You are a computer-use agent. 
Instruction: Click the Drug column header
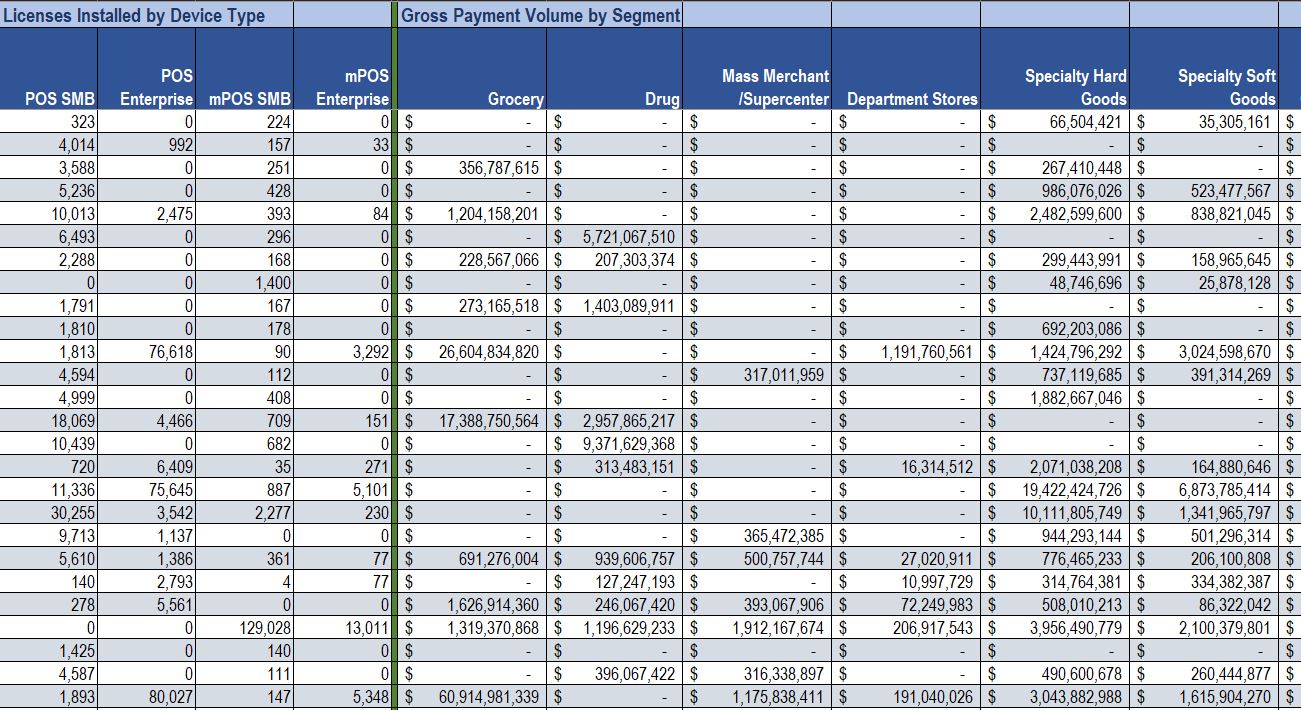click(x=661, y=98)
